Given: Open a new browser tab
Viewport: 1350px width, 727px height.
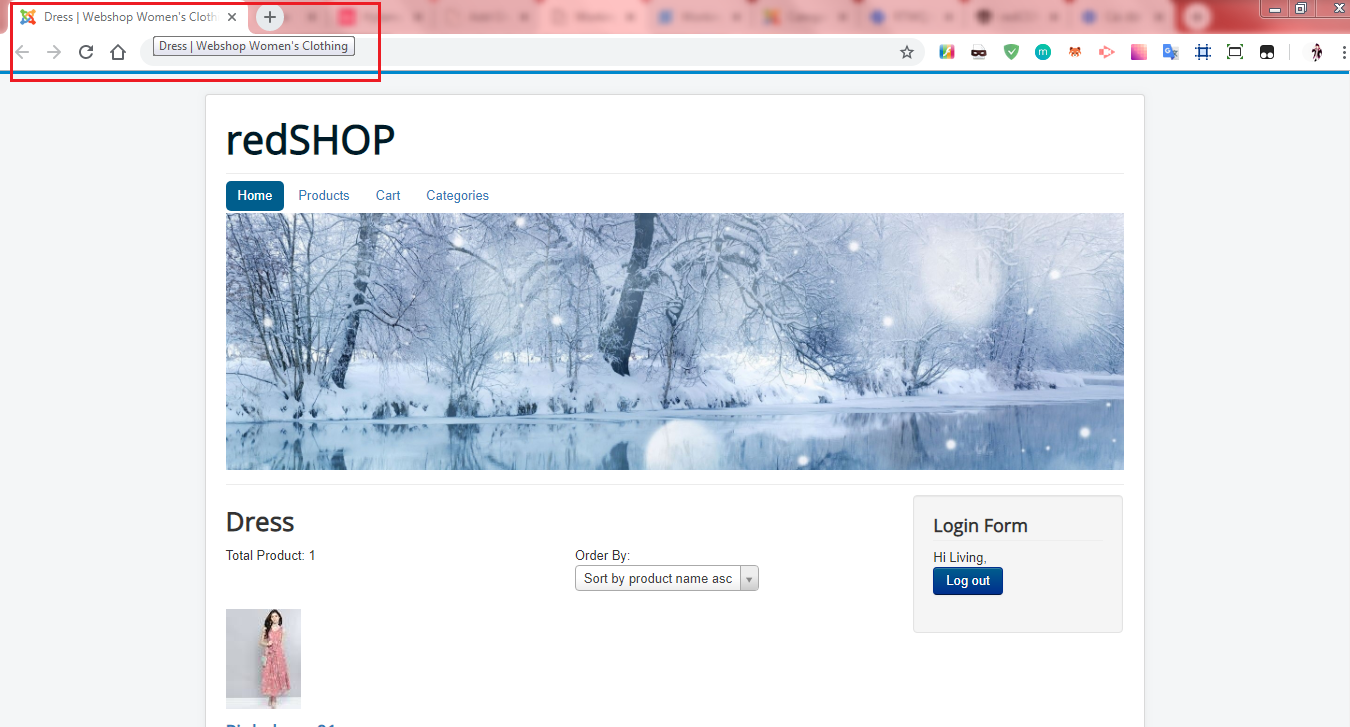Looking at the screenshot, I should (x=270, y=17).
